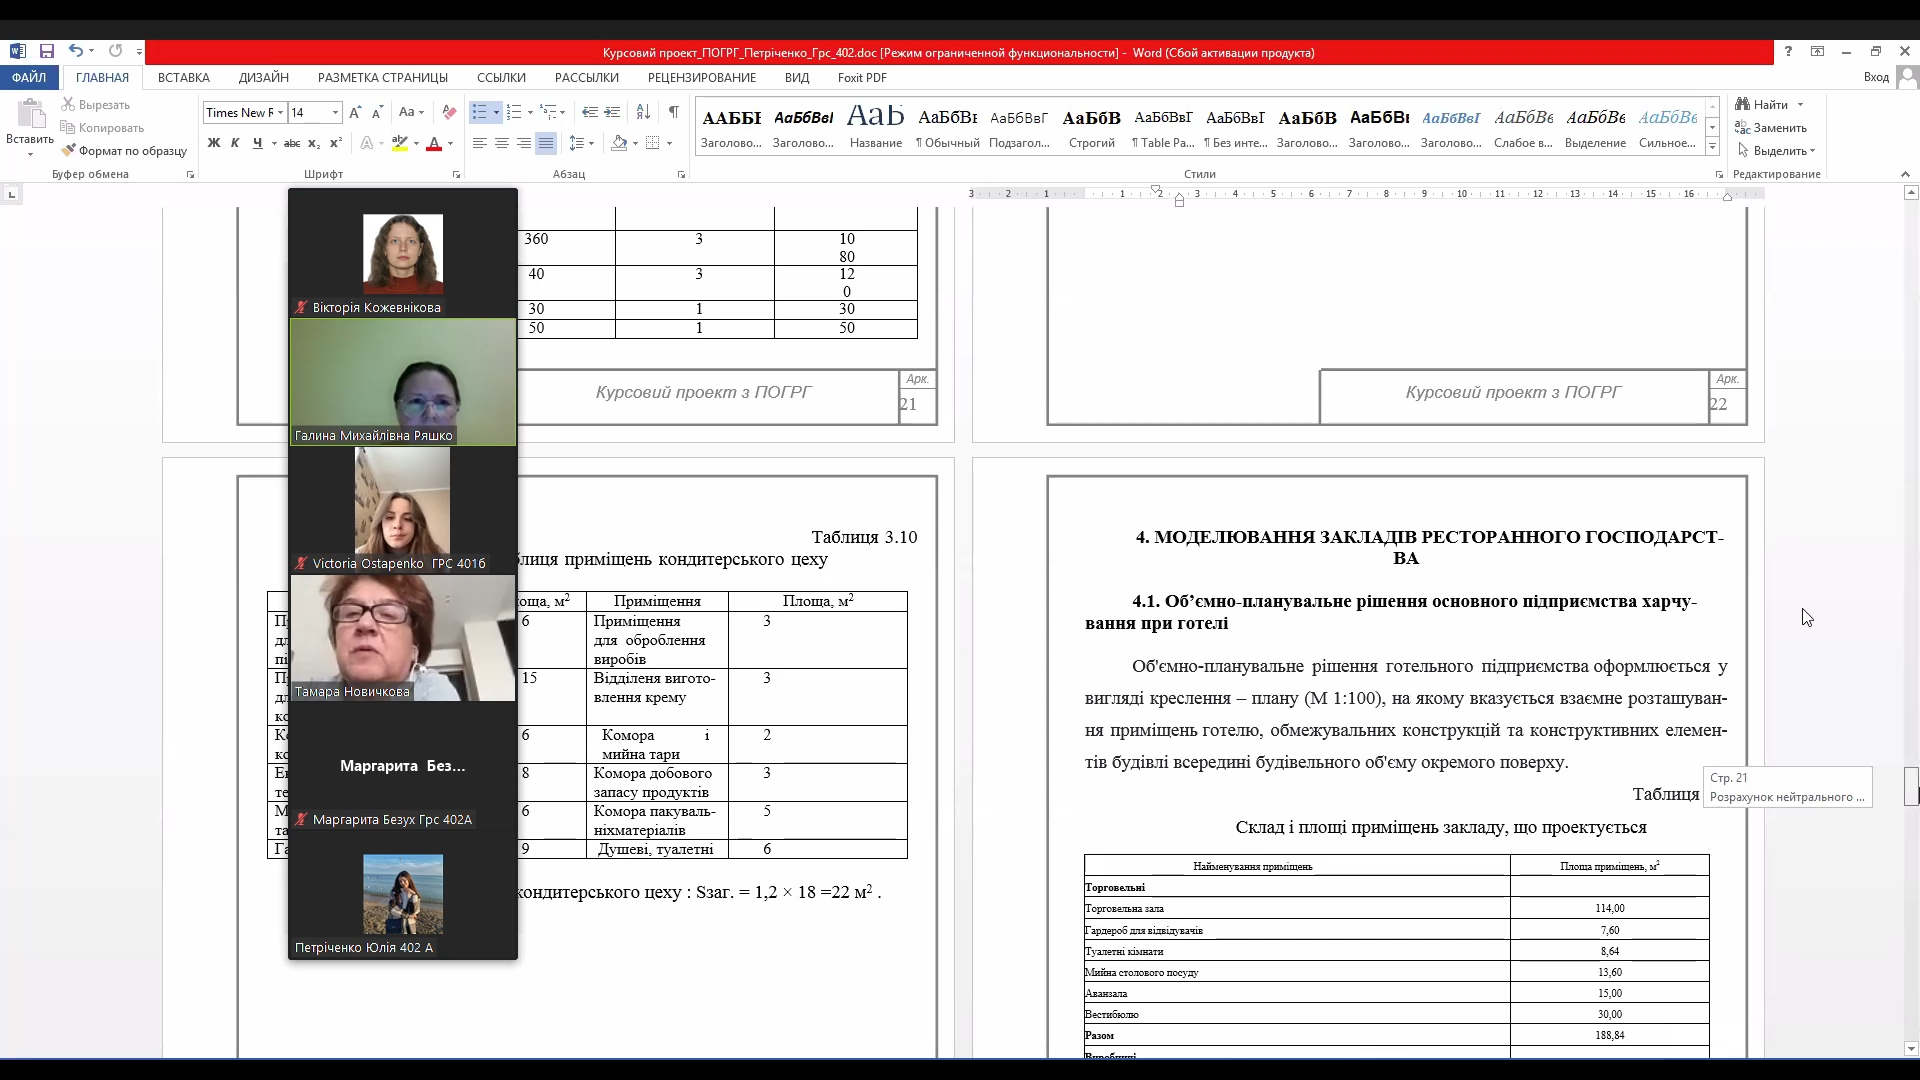1920x1080 pixels.
Task: Toggle strikethrough text formatting
Action: (x=291, y=144)
